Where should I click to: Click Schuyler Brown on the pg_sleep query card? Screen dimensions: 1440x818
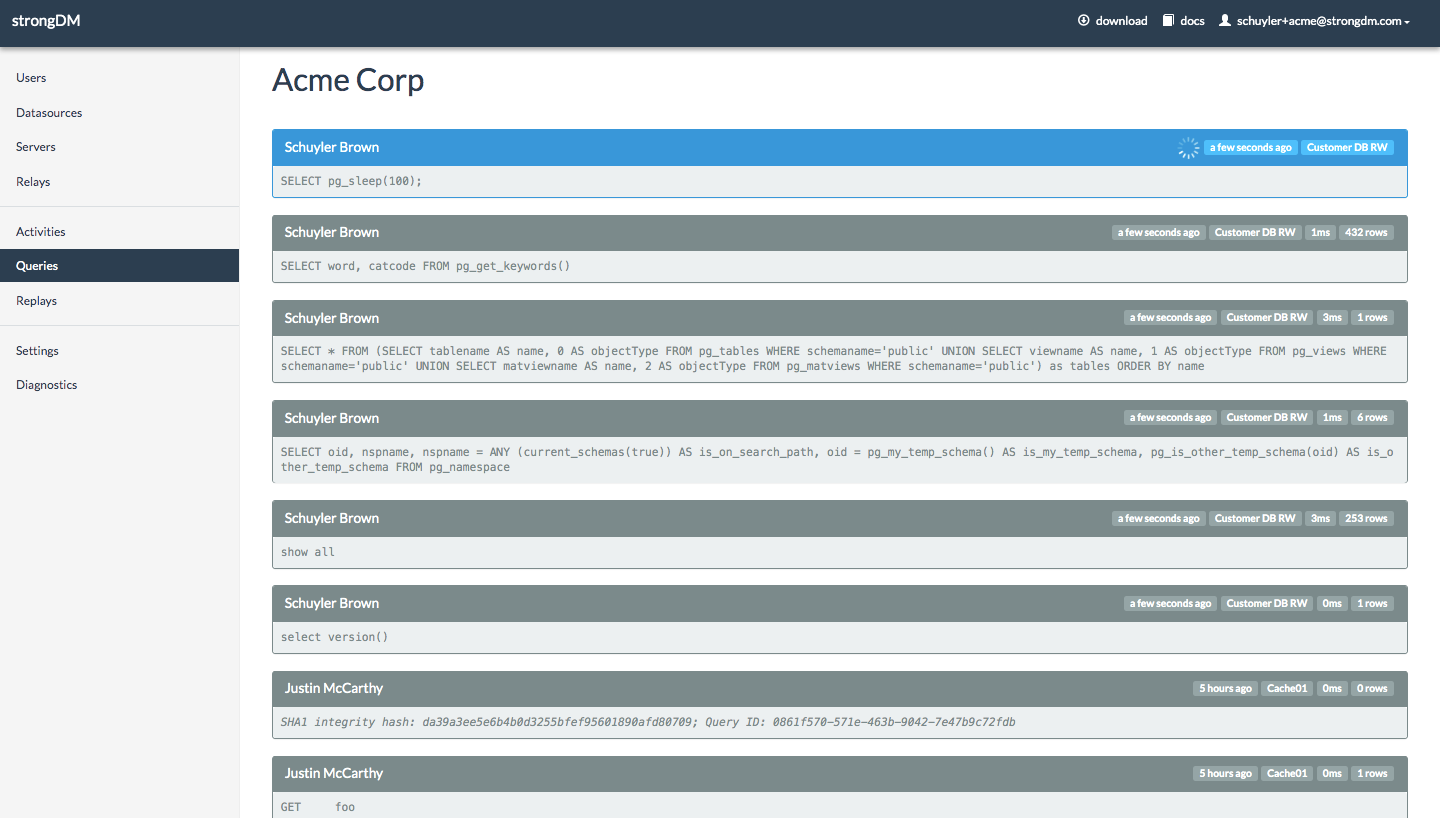[x=332, y=147]
